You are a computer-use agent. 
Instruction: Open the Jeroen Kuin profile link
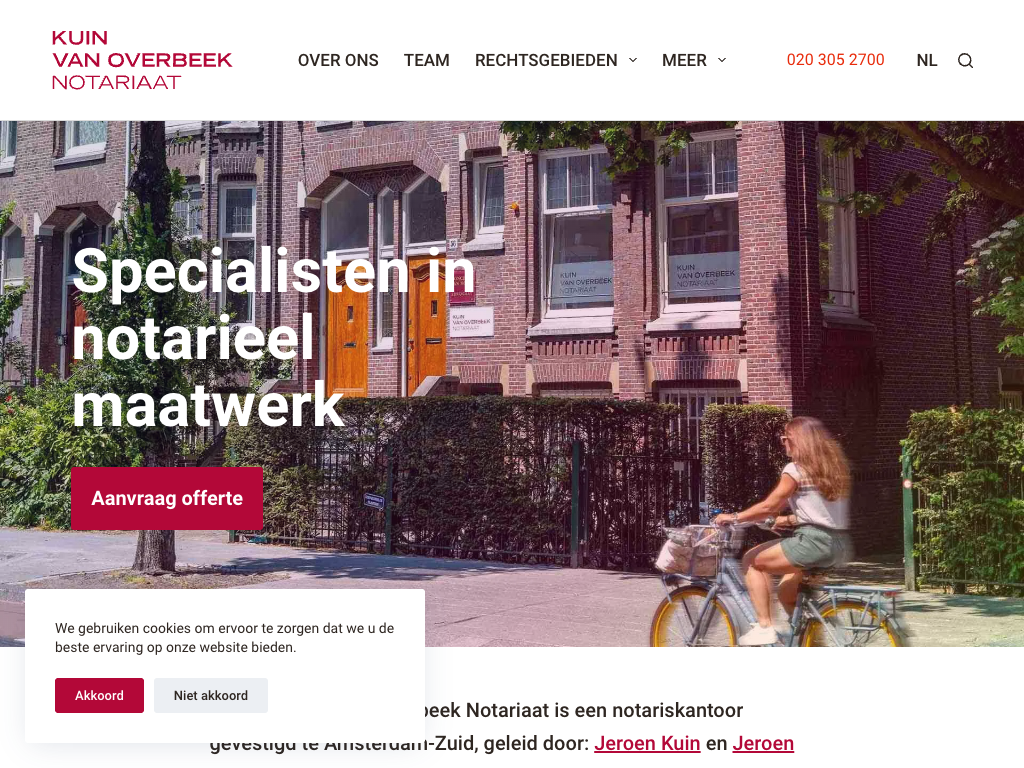tap(647, 743)
